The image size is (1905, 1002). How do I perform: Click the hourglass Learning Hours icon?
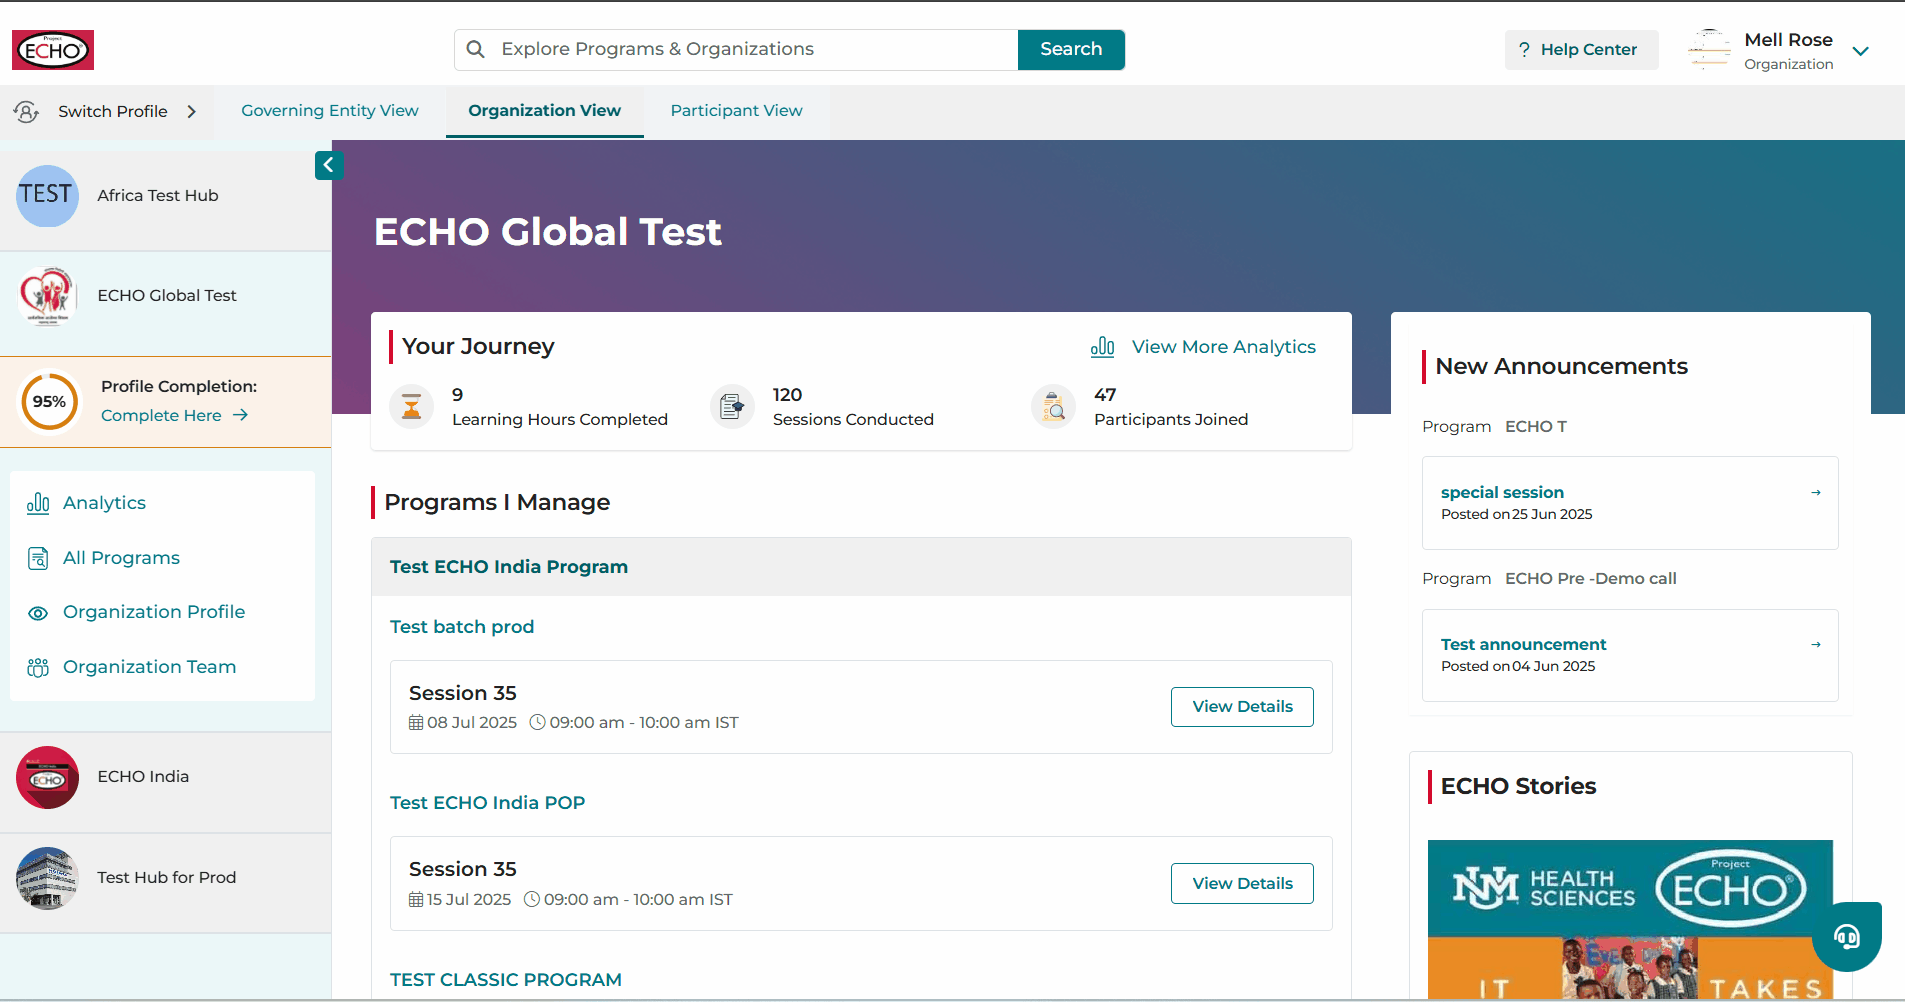click(x=411, y=407)
